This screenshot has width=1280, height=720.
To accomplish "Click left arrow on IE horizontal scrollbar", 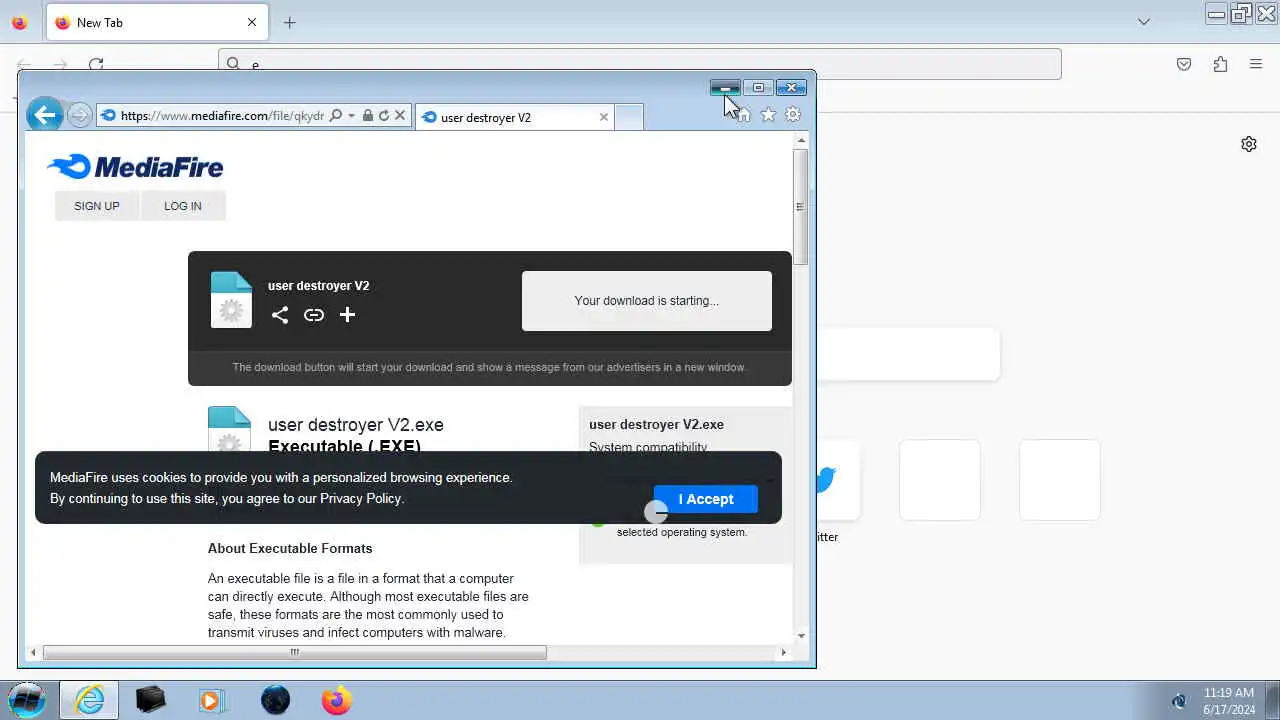I will pyautogui.click(x=33, y=652).
